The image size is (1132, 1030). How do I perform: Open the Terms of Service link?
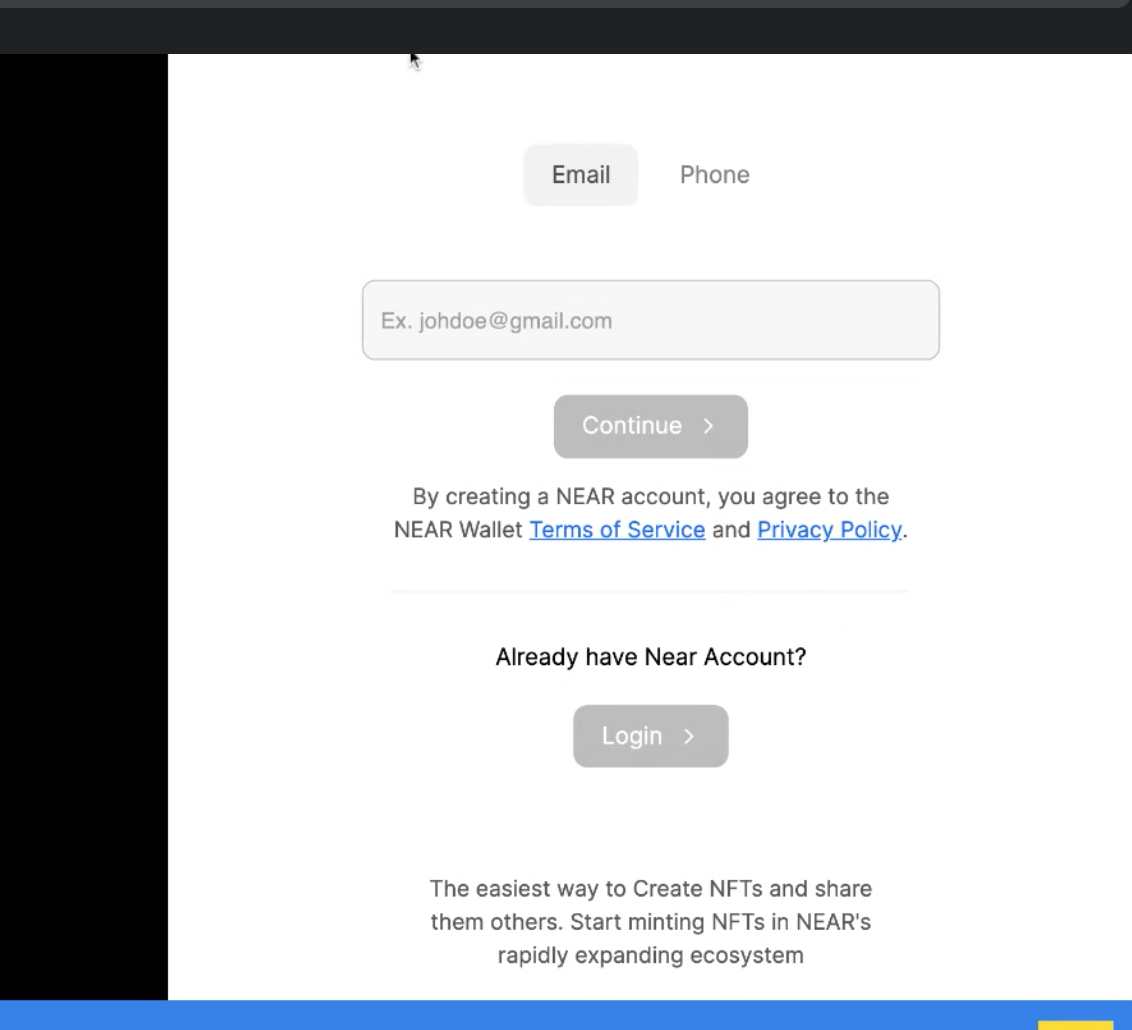click(617, 530)
